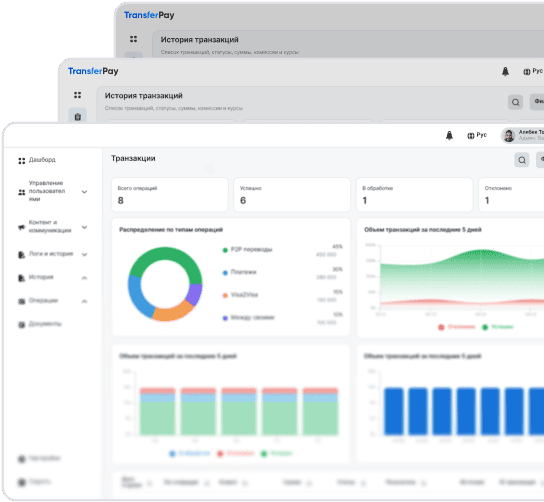Switch language via Рус in the middle window

533,71
